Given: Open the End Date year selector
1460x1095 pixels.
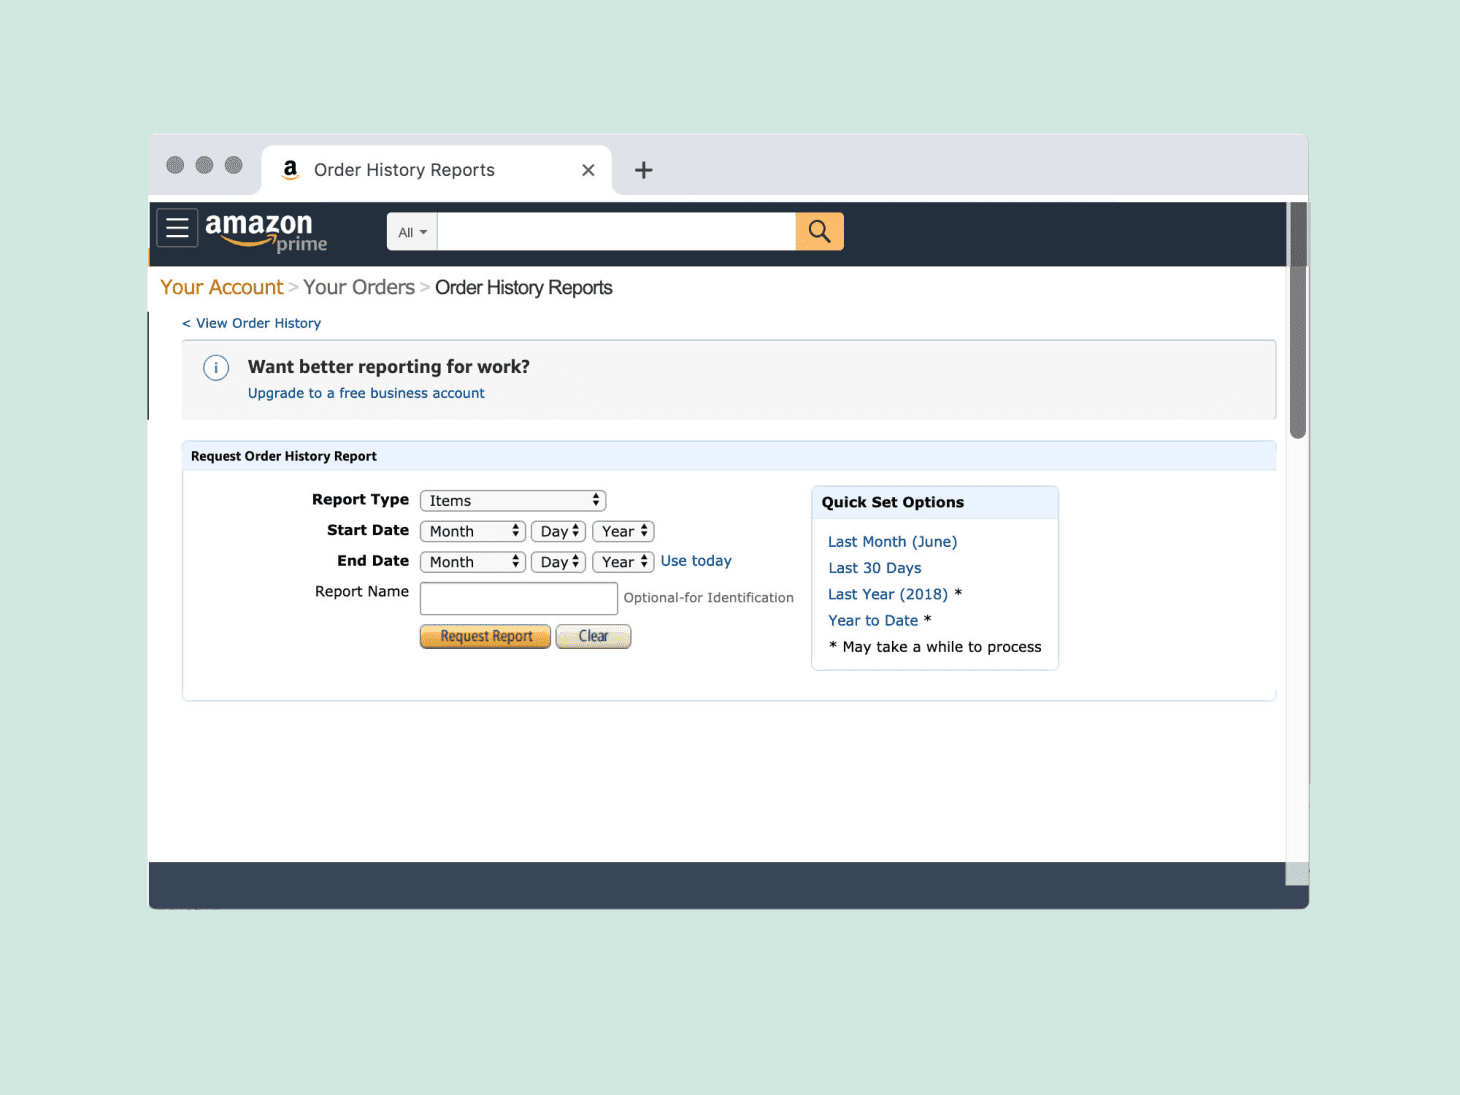Looking at the screenshot, I should tap(623, 562).
